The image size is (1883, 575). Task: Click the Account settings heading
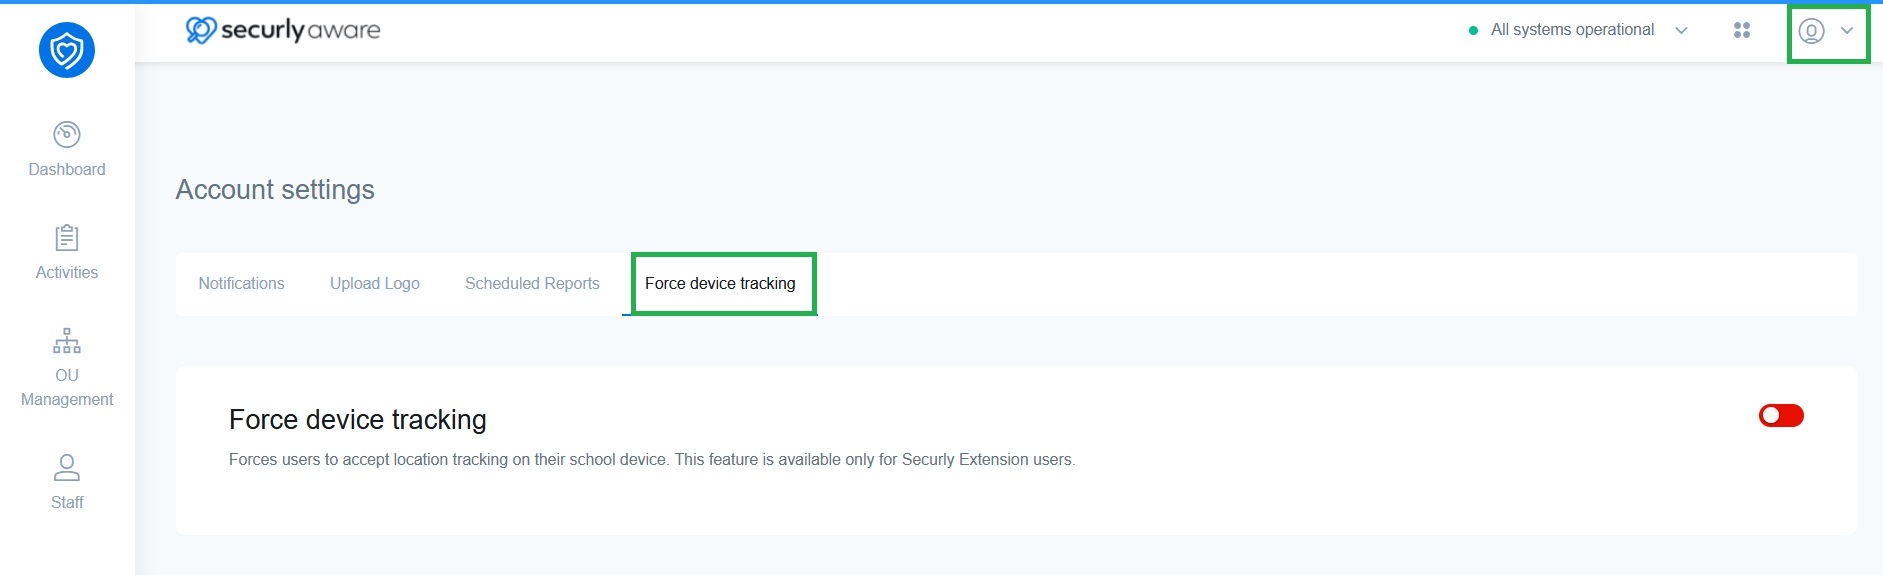pyautogui.click(x=275, y=190)
